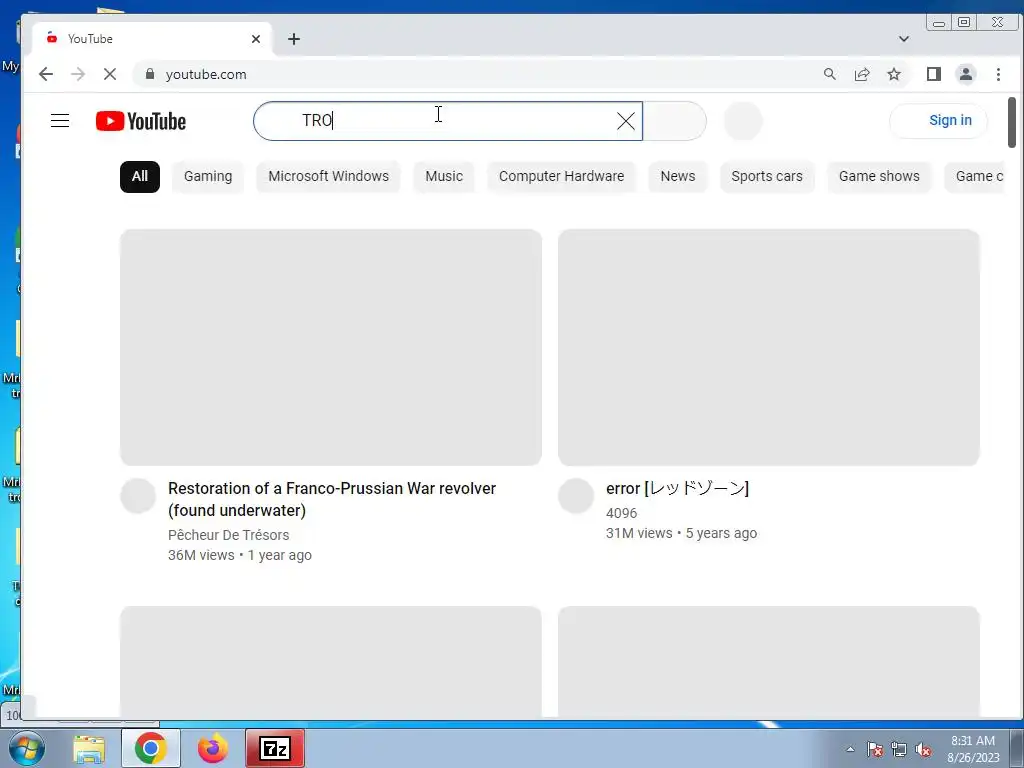This screenshot has width=1024, height=768.
Task: Select the Sports cars filter chip
Action: (x=767, y=176)
